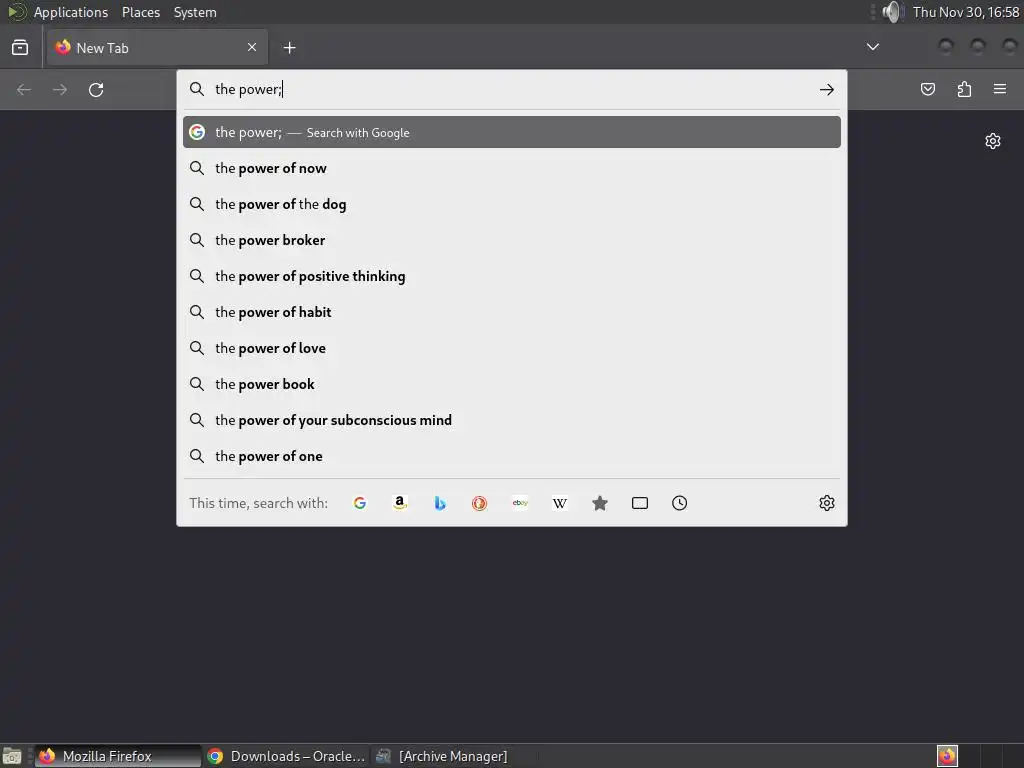Search open tabs using the tabs icon
Viewport: 1024px width, 768px height.
pyautogui.click(x=640, y=503)
